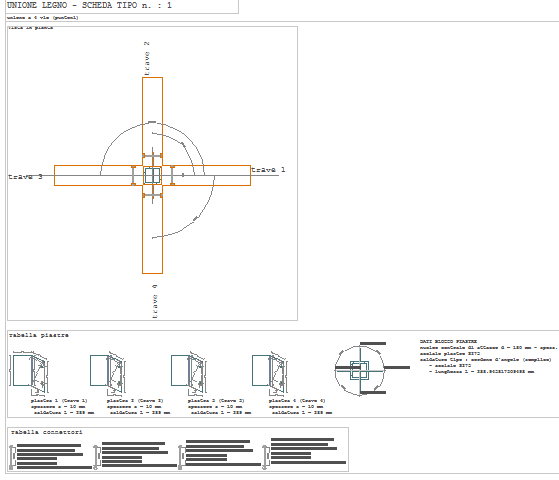Select the 'trave 2' vertical label

(147, 58)
